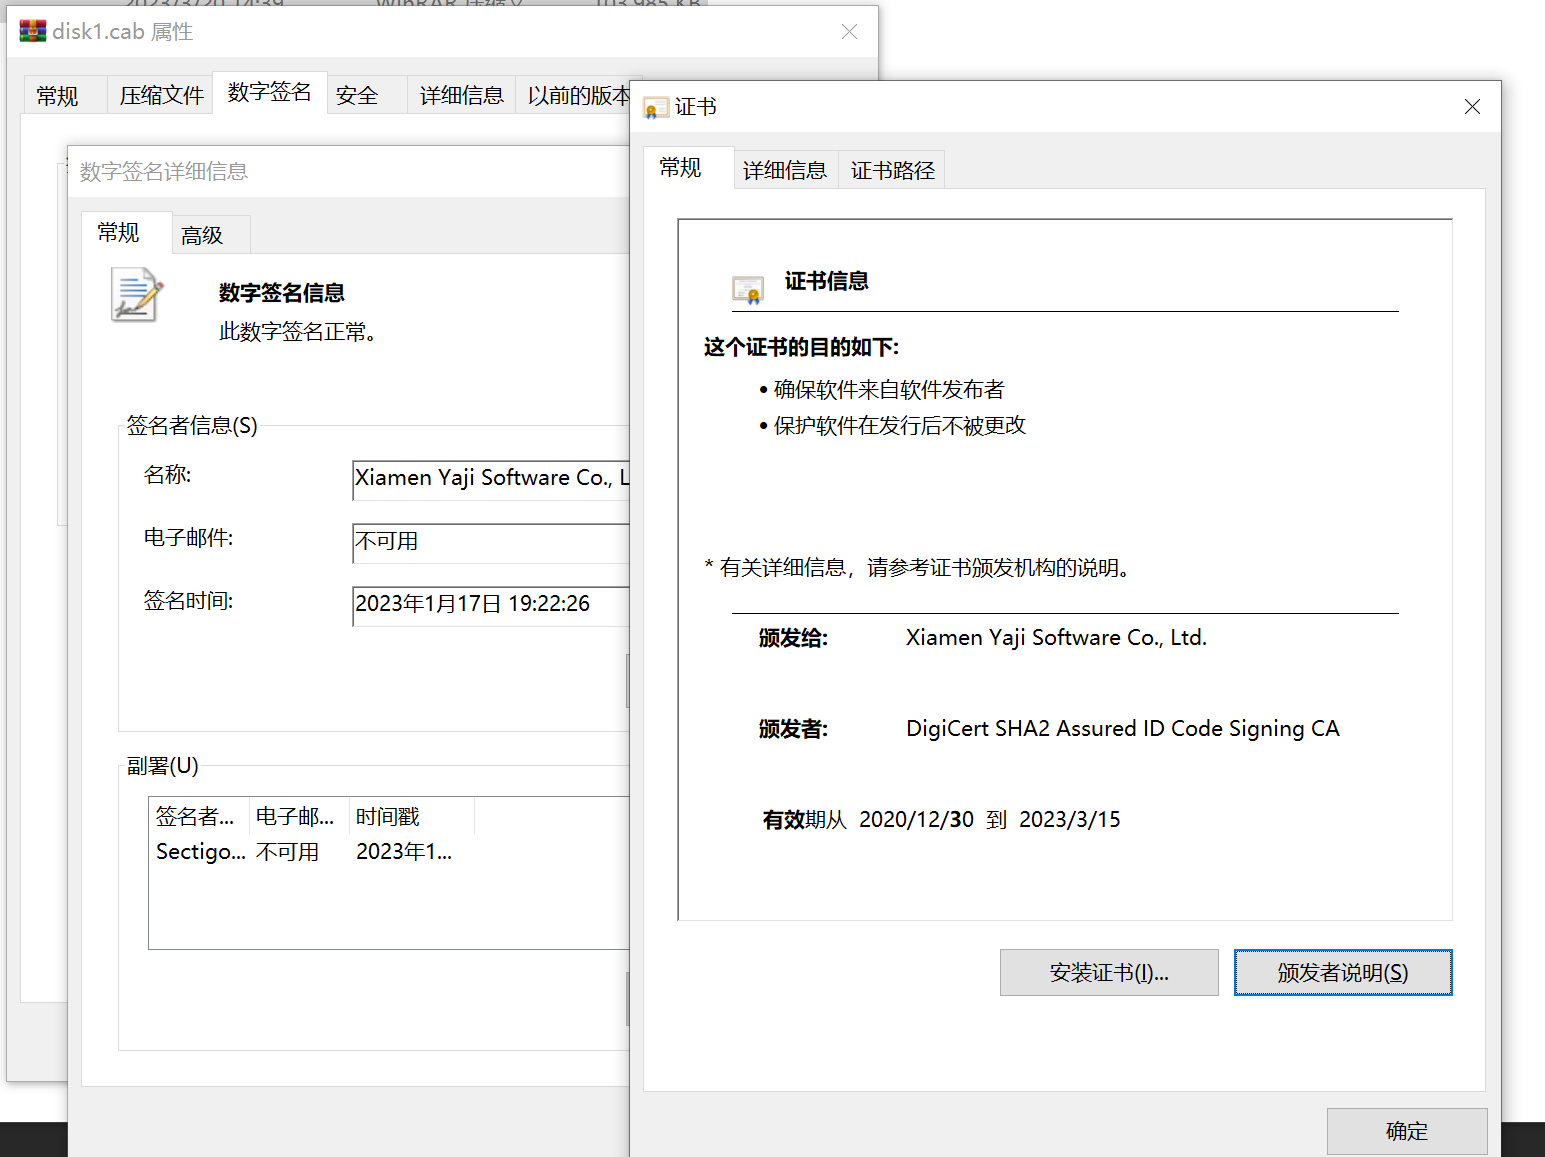Image resolution: width=1545 pixels, height=1157 pixels.
Task: Click the certificate badge icon beside 证书信息
Action: pyautogui.click(x=748, y=290)
